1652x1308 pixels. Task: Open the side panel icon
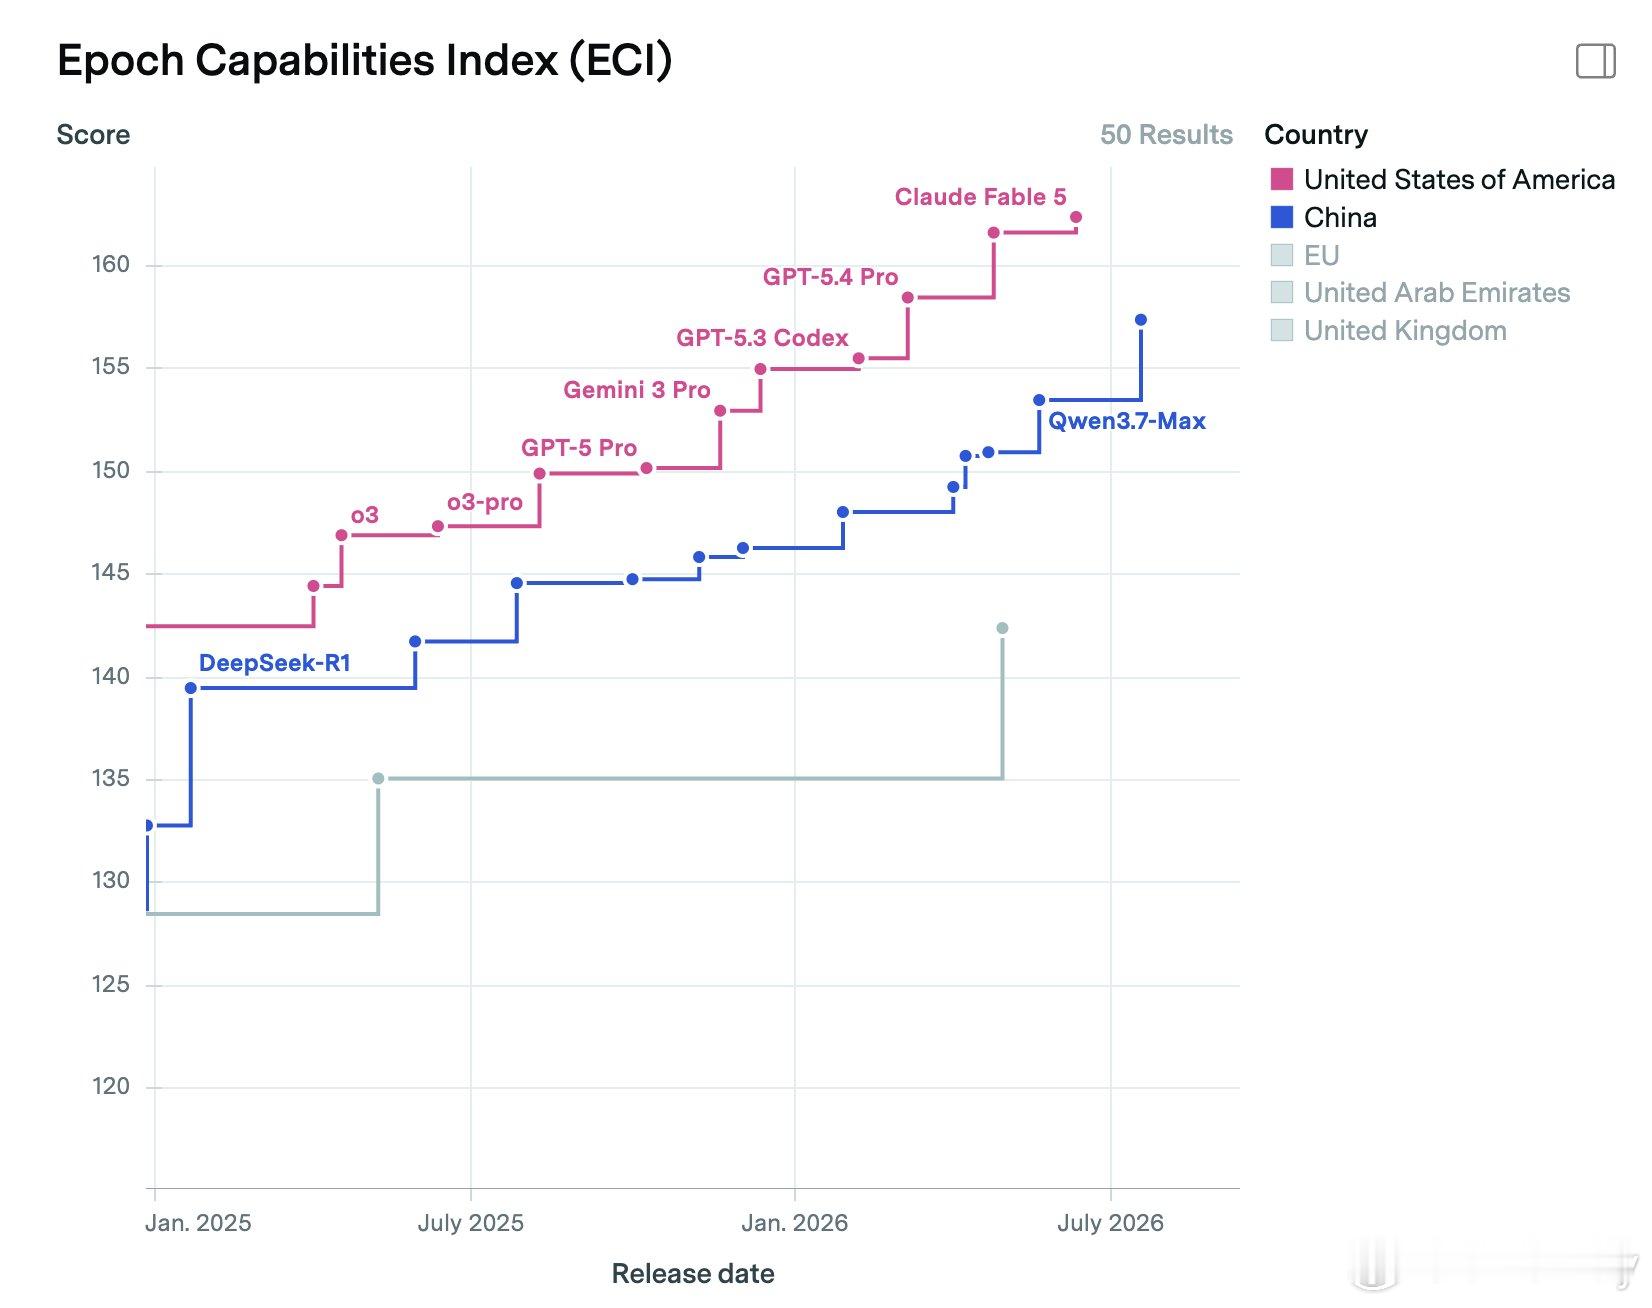pos(1595,61)
